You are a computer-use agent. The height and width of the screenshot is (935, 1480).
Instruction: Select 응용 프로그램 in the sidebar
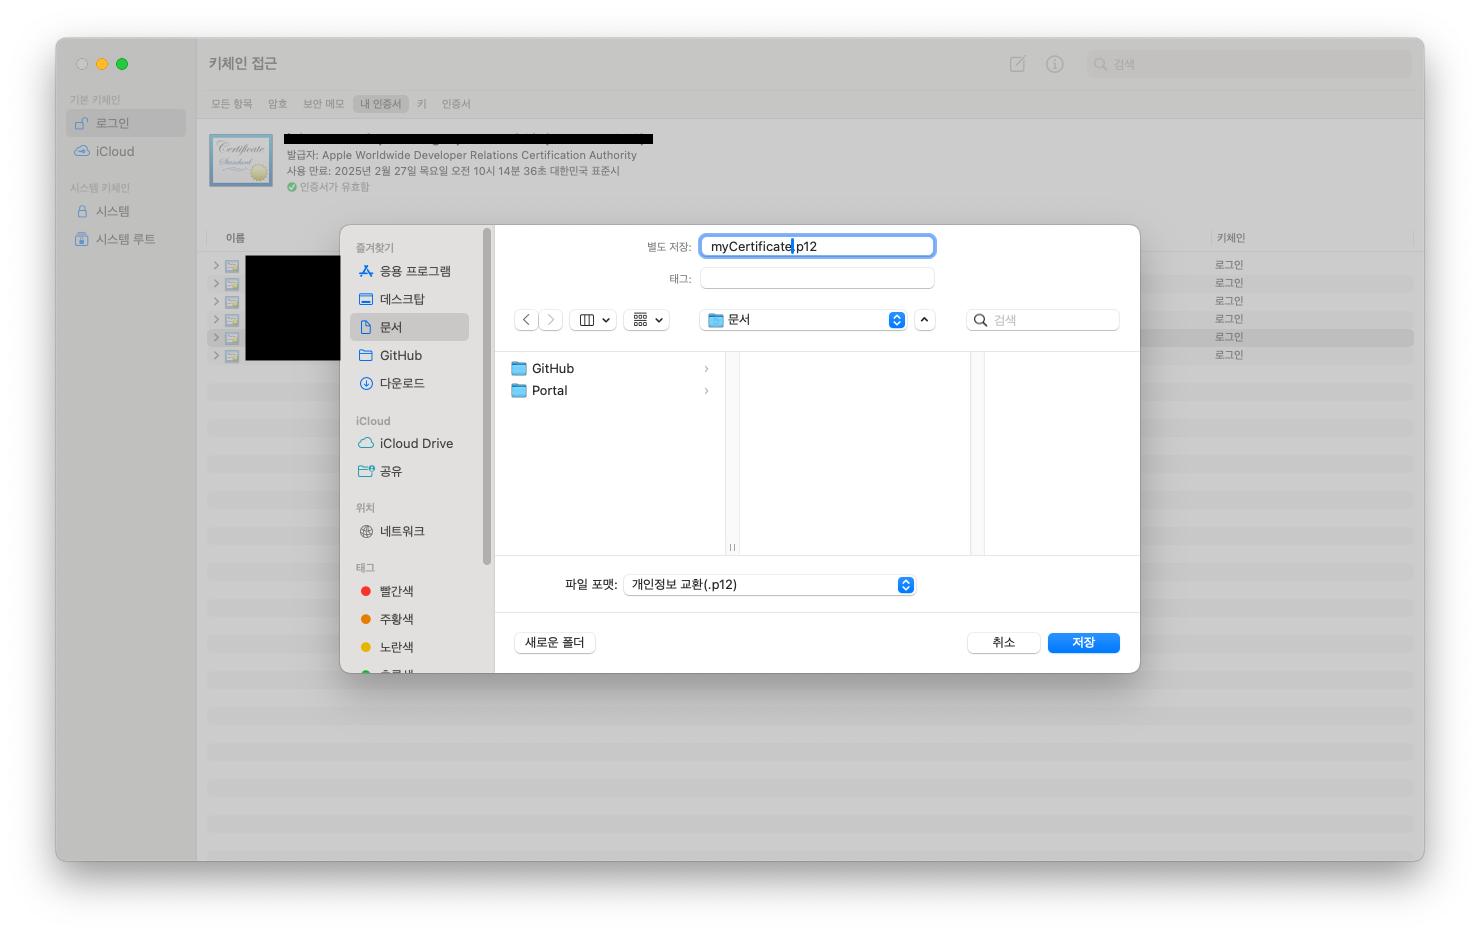tap(410, 271)
